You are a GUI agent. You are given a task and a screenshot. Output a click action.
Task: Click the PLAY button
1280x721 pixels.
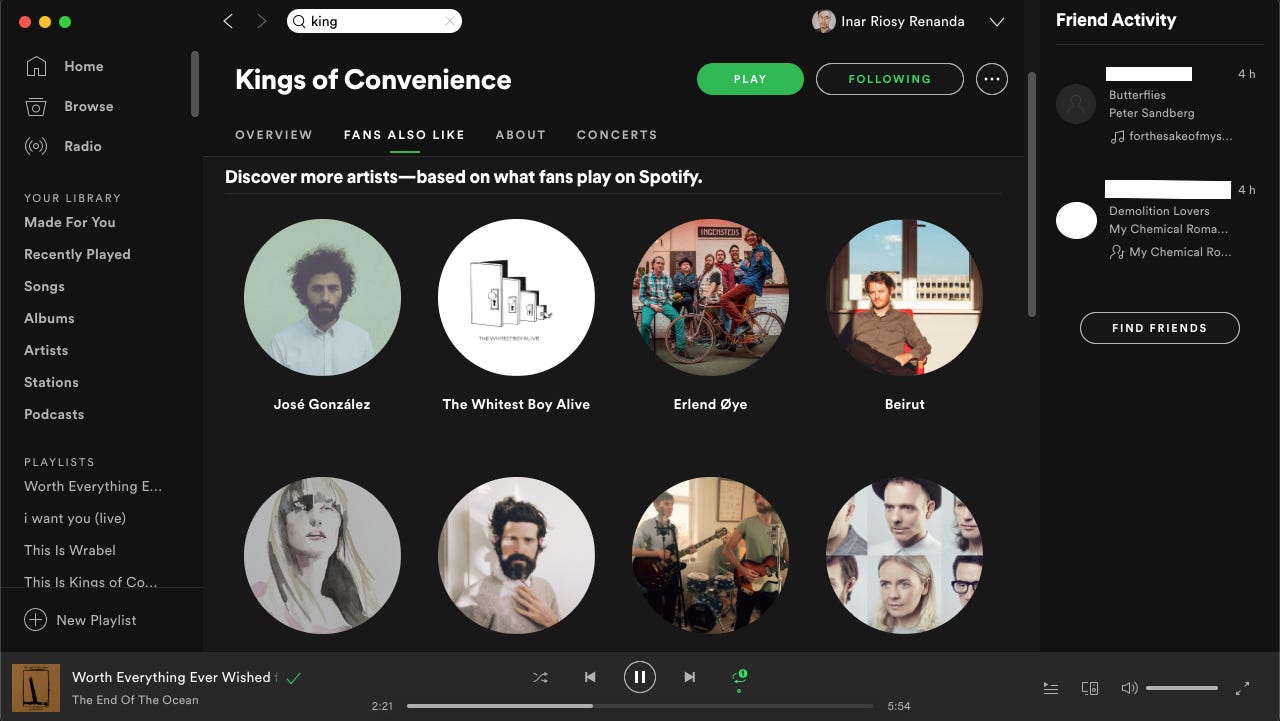[x=750, y=78]
